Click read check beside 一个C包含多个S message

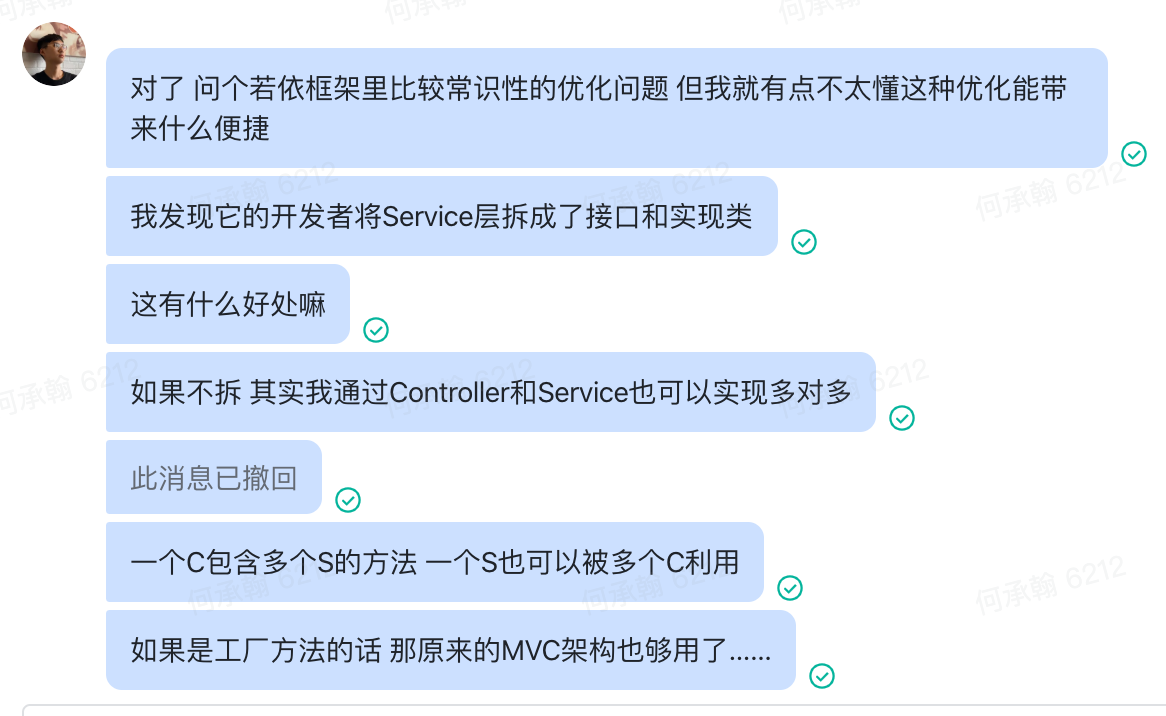pos(790,588)
